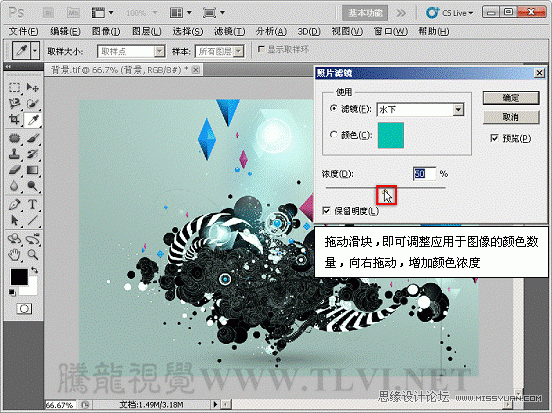Select the Zoom tool

pyautogui.click(x=33, y=254)
